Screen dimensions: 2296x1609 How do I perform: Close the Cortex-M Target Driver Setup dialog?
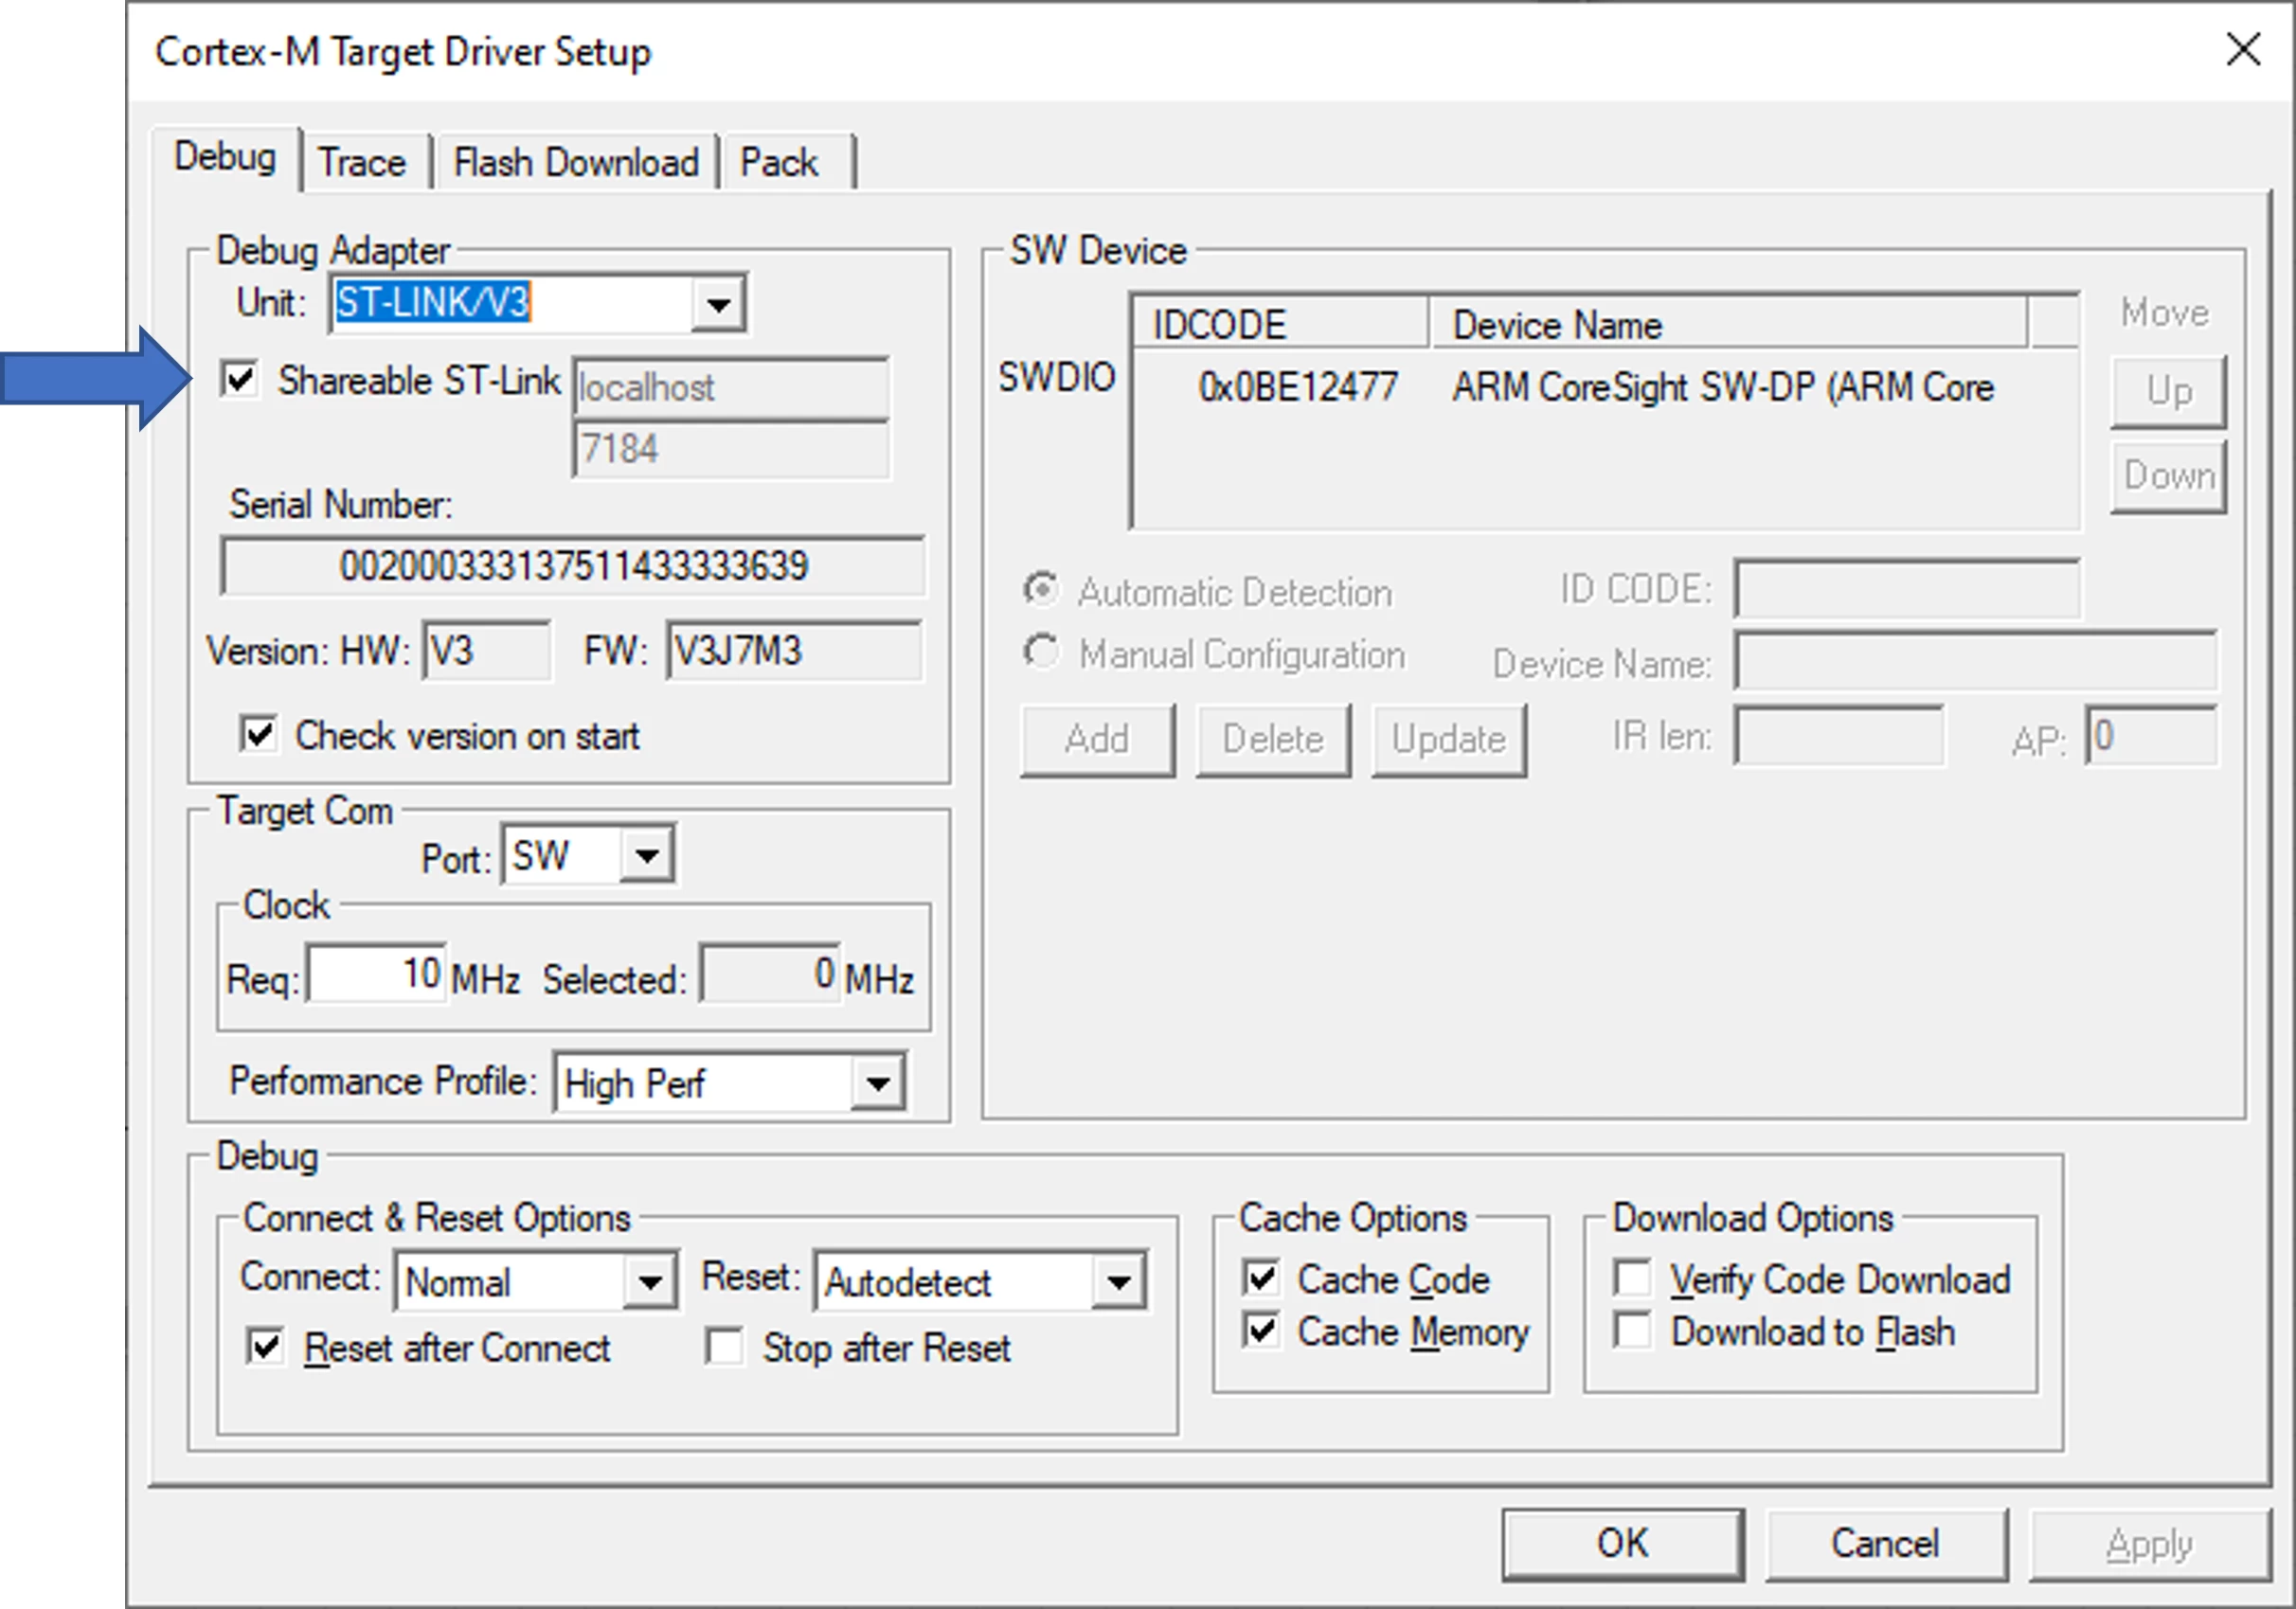tap(2243, 49)
